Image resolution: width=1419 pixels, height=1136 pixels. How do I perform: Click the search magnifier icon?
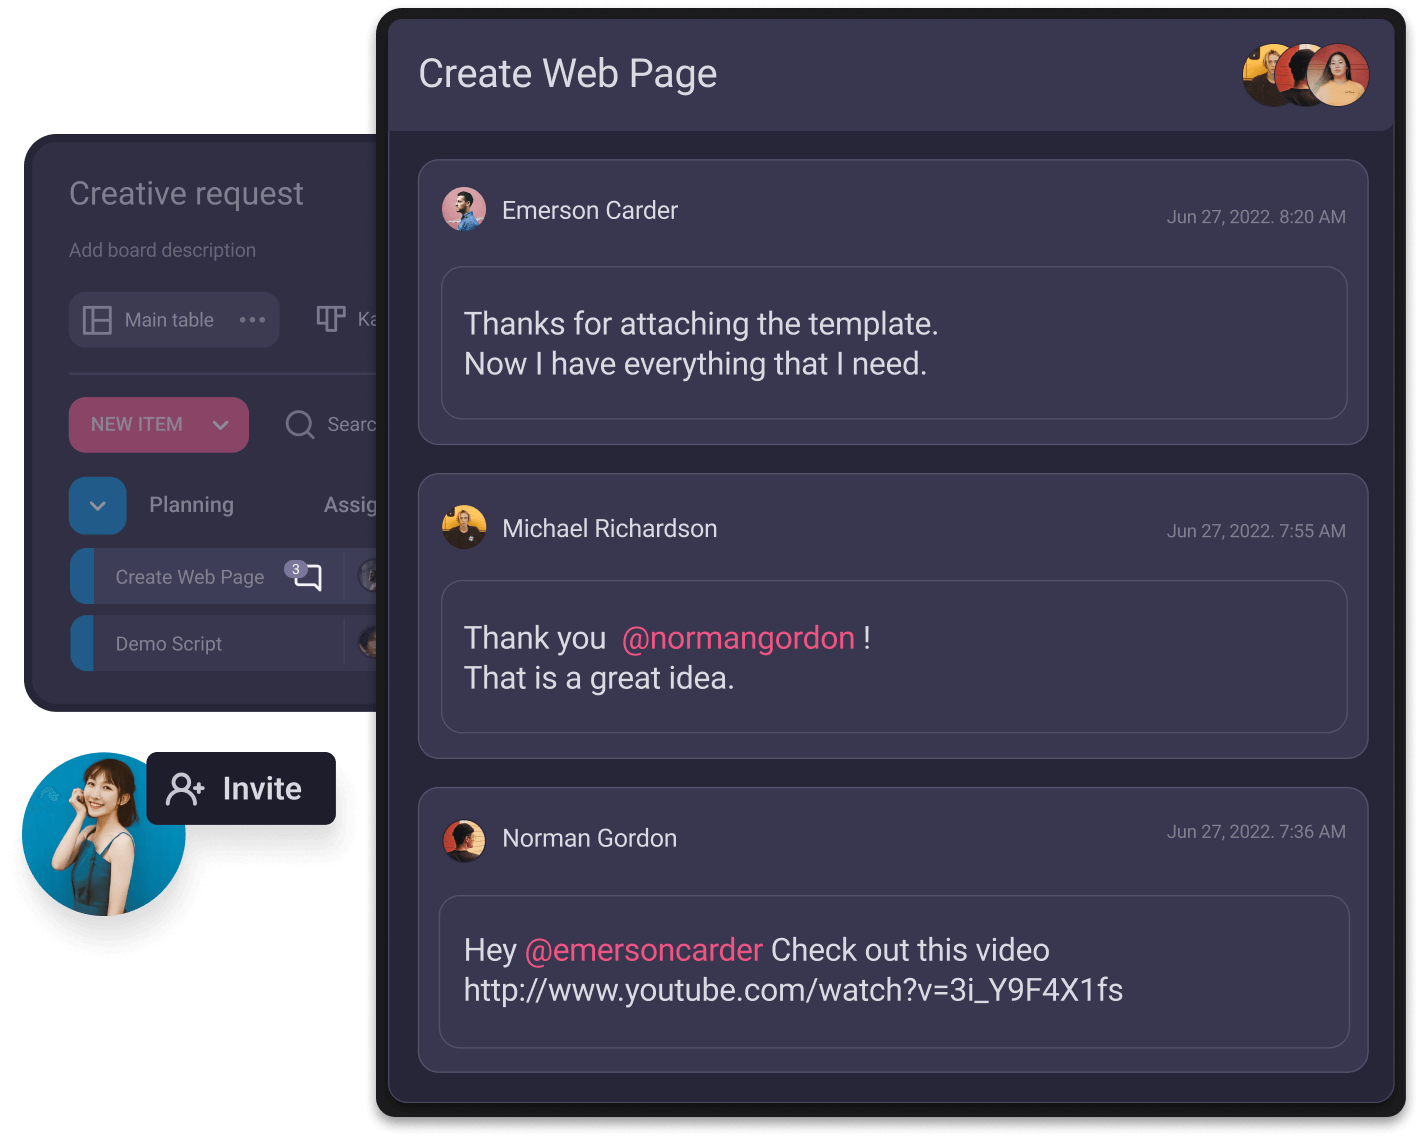(x=299, y=425)
